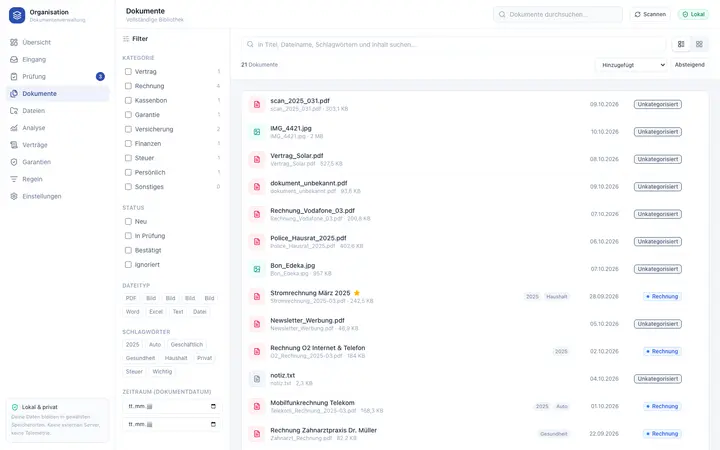Click the Regeln filter-lines icon

(x=14, y=179)
